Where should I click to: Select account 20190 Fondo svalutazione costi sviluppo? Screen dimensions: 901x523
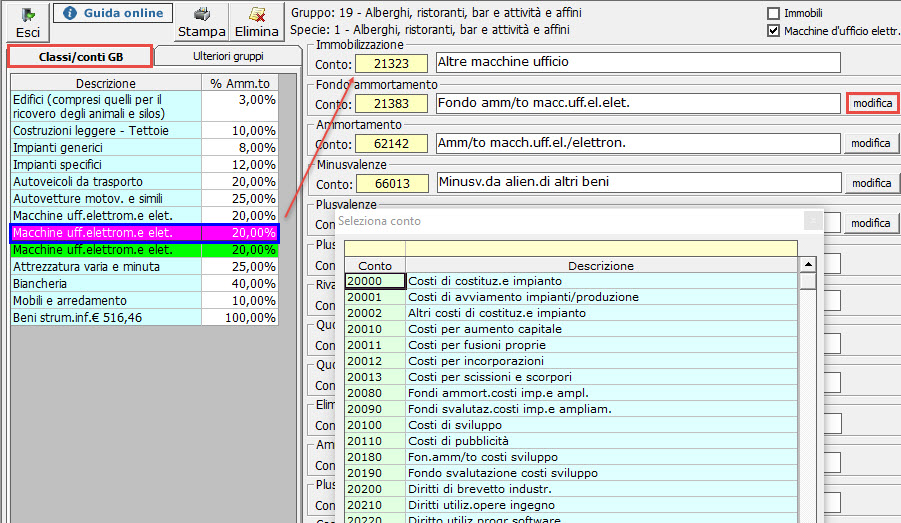point(571,473)
